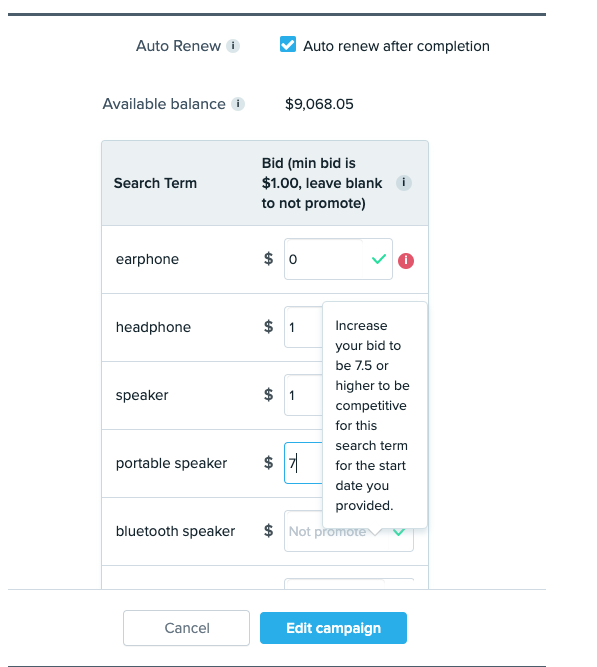Click the Search Term column header

pyautogui.click(x=155, y=183)
